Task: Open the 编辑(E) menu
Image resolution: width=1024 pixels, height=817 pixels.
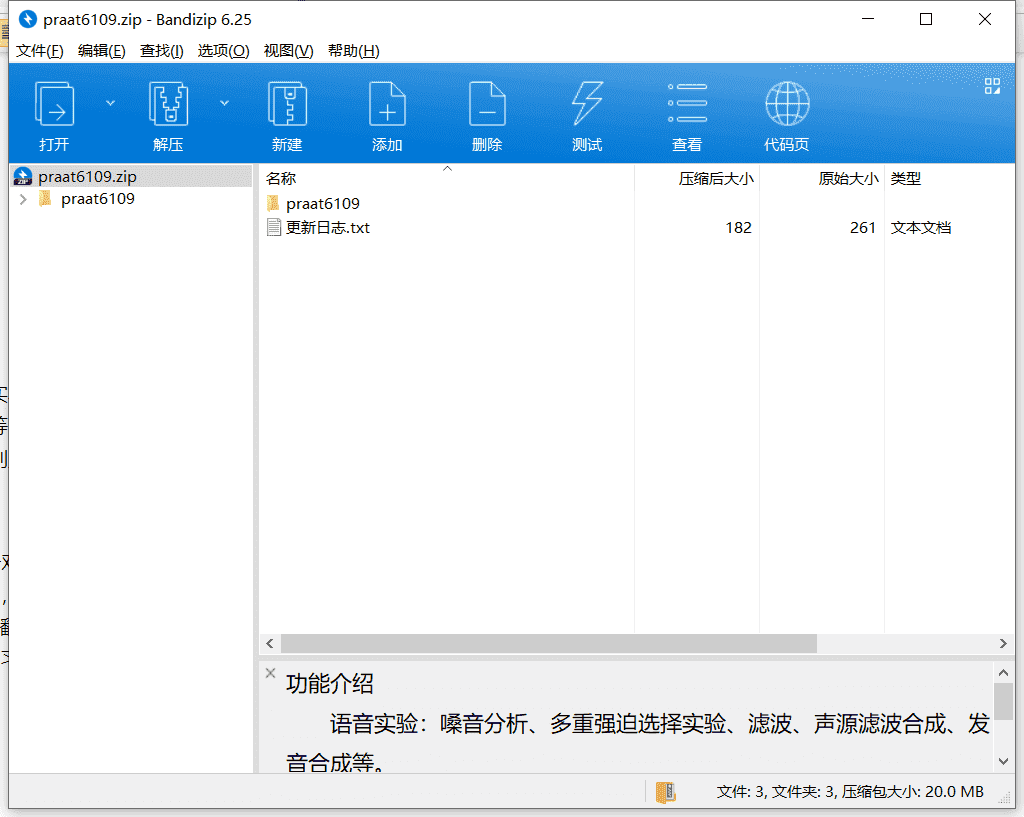Action: [x=101, y=51]
